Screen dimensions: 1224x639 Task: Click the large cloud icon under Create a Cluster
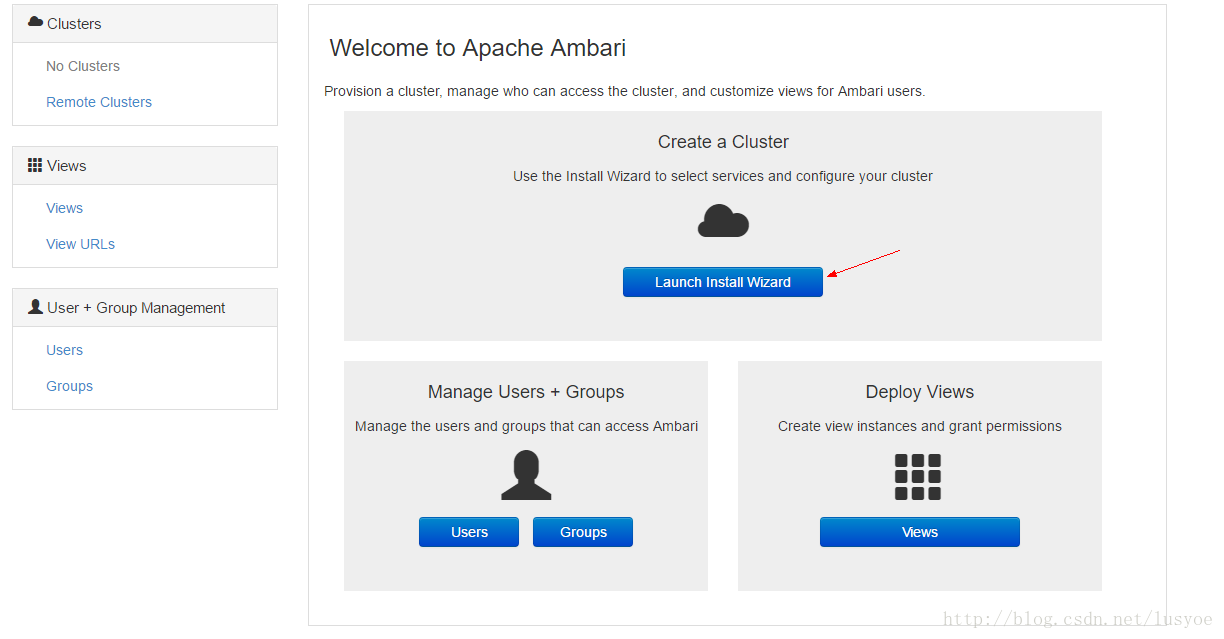coord(723,221)
